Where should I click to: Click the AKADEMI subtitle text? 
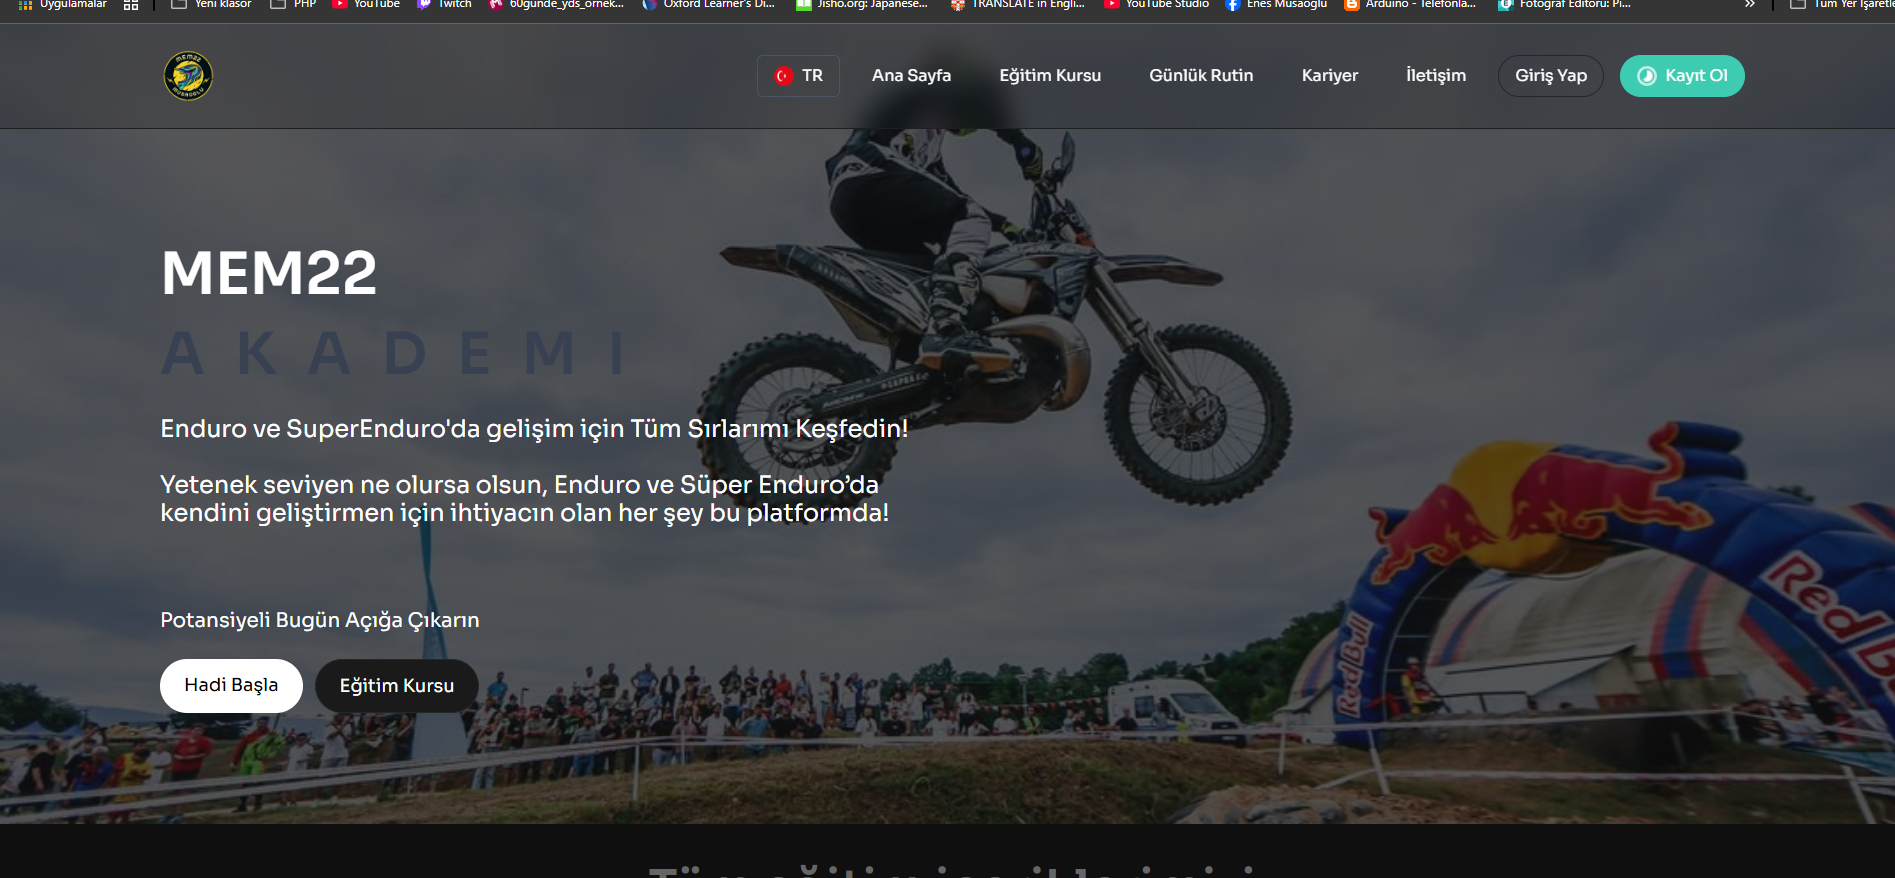[394, 353]
